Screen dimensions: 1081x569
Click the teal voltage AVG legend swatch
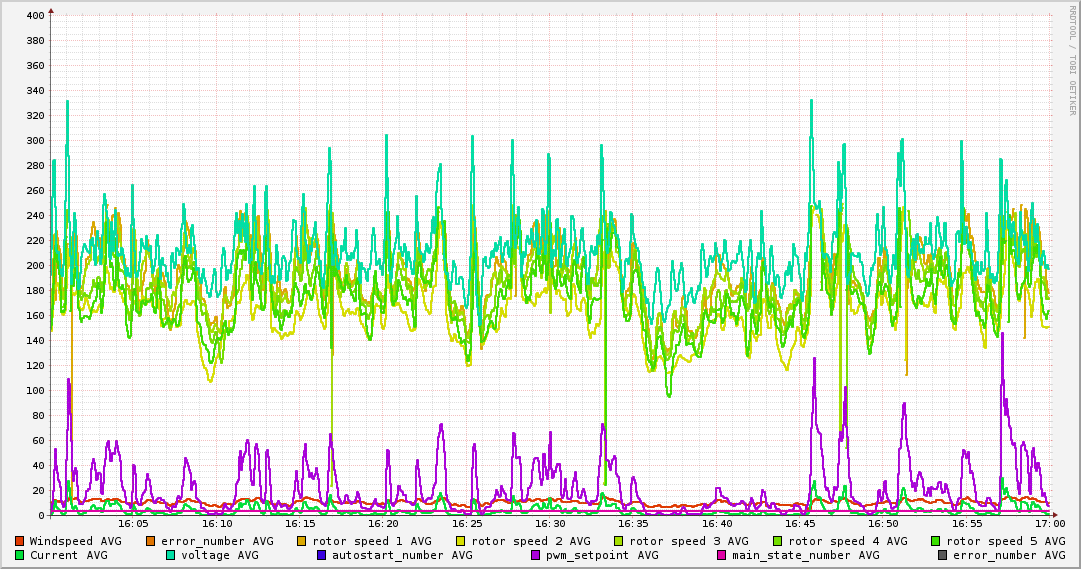pyautogui.click(x=171, y=555)
